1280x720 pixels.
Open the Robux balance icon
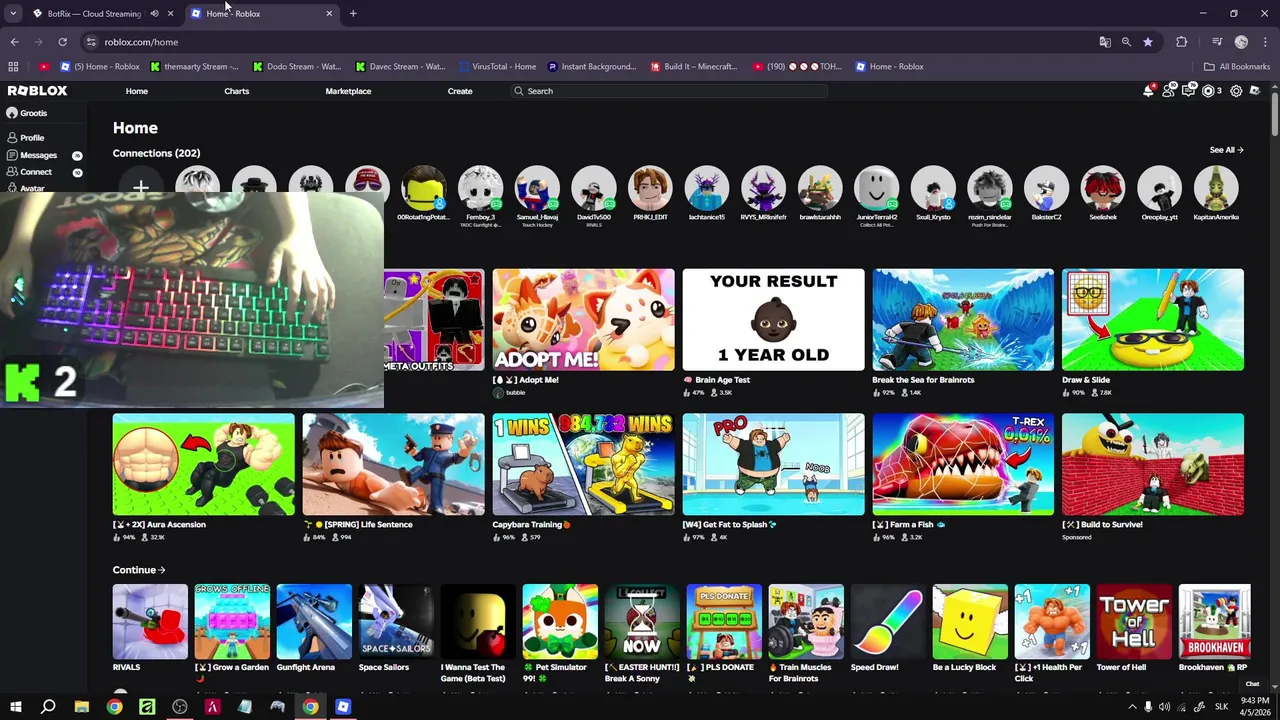tap(1210, 91)
